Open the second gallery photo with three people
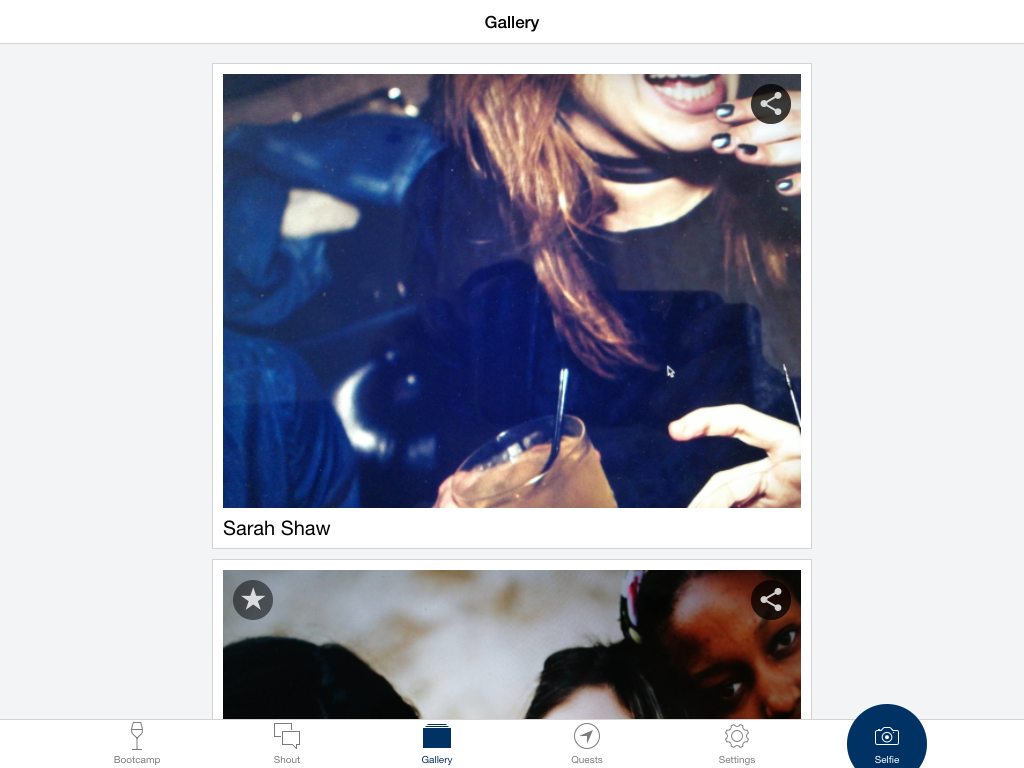The width and height of the screenshot is (1024, 768). click(x=512, y=645)
